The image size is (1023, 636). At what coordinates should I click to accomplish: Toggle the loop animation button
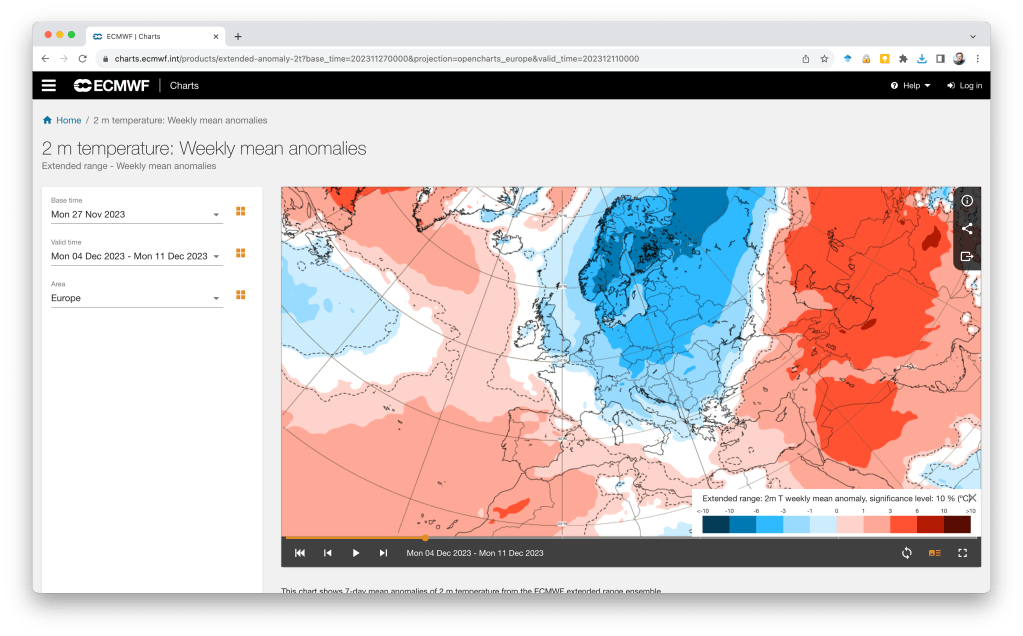[x=906, y=553]
